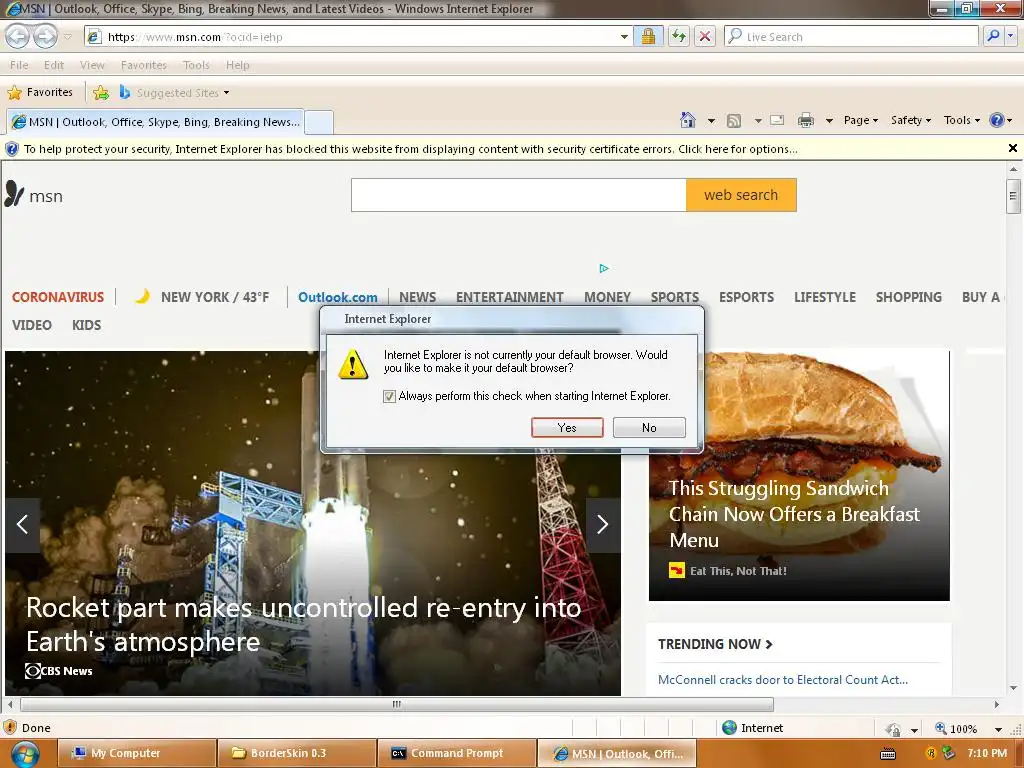
Task: Click the RSS Feeds icon
Action: point(734,121)
